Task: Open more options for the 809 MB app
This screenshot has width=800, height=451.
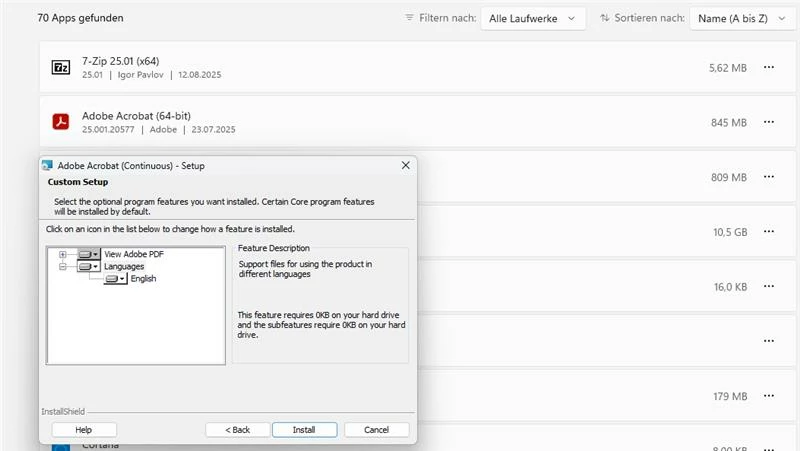Action: coord(768,177)
